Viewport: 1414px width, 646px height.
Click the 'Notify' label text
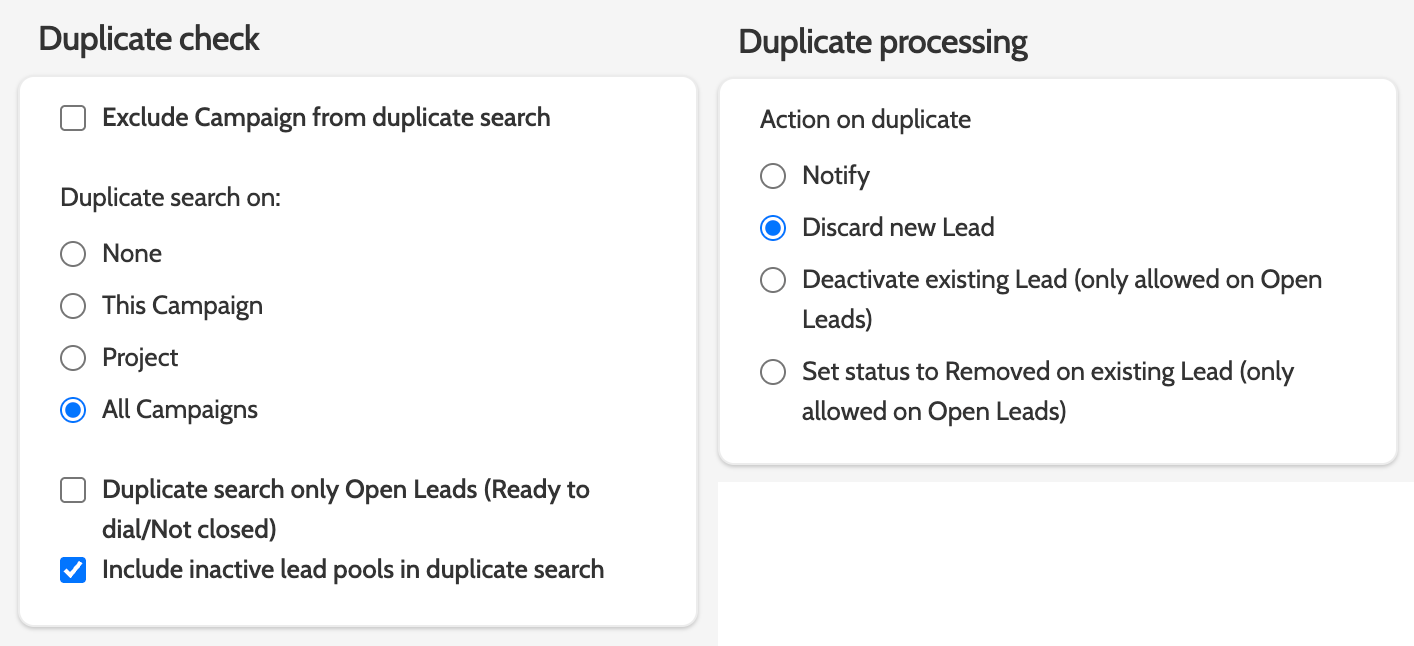(x=836, y=177)
